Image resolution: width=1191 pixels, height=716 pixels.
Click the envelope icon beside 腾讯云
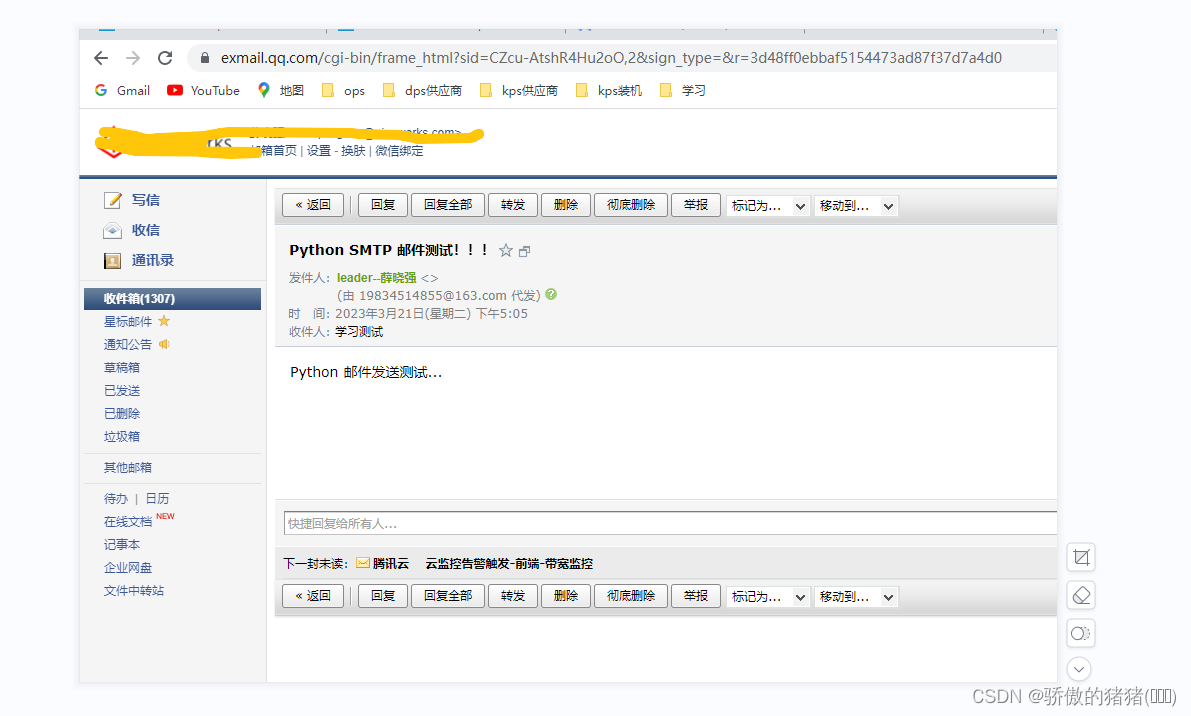(x=362, y=563)
